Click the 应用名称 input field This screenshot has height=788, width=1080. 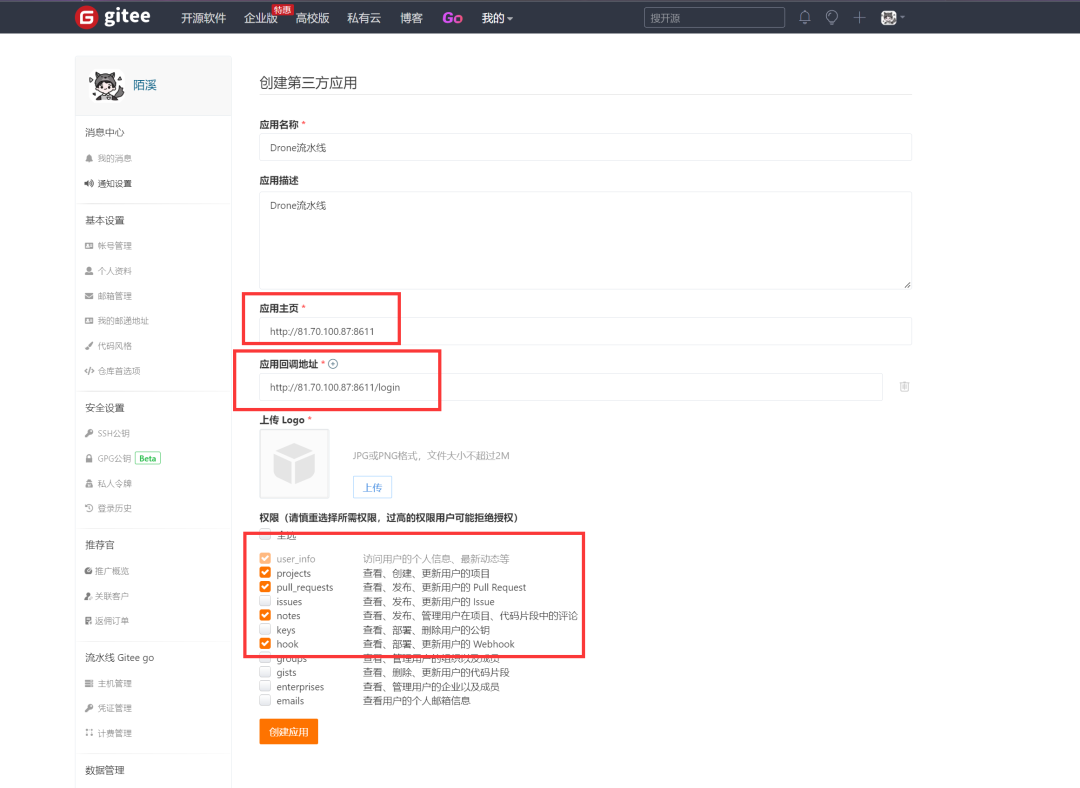[585, 147]
